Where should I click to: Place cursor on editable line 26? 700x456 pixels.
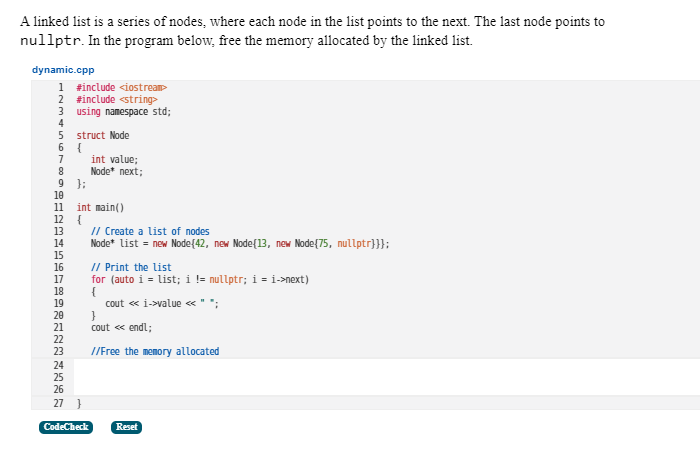click(x=387, y=389)
